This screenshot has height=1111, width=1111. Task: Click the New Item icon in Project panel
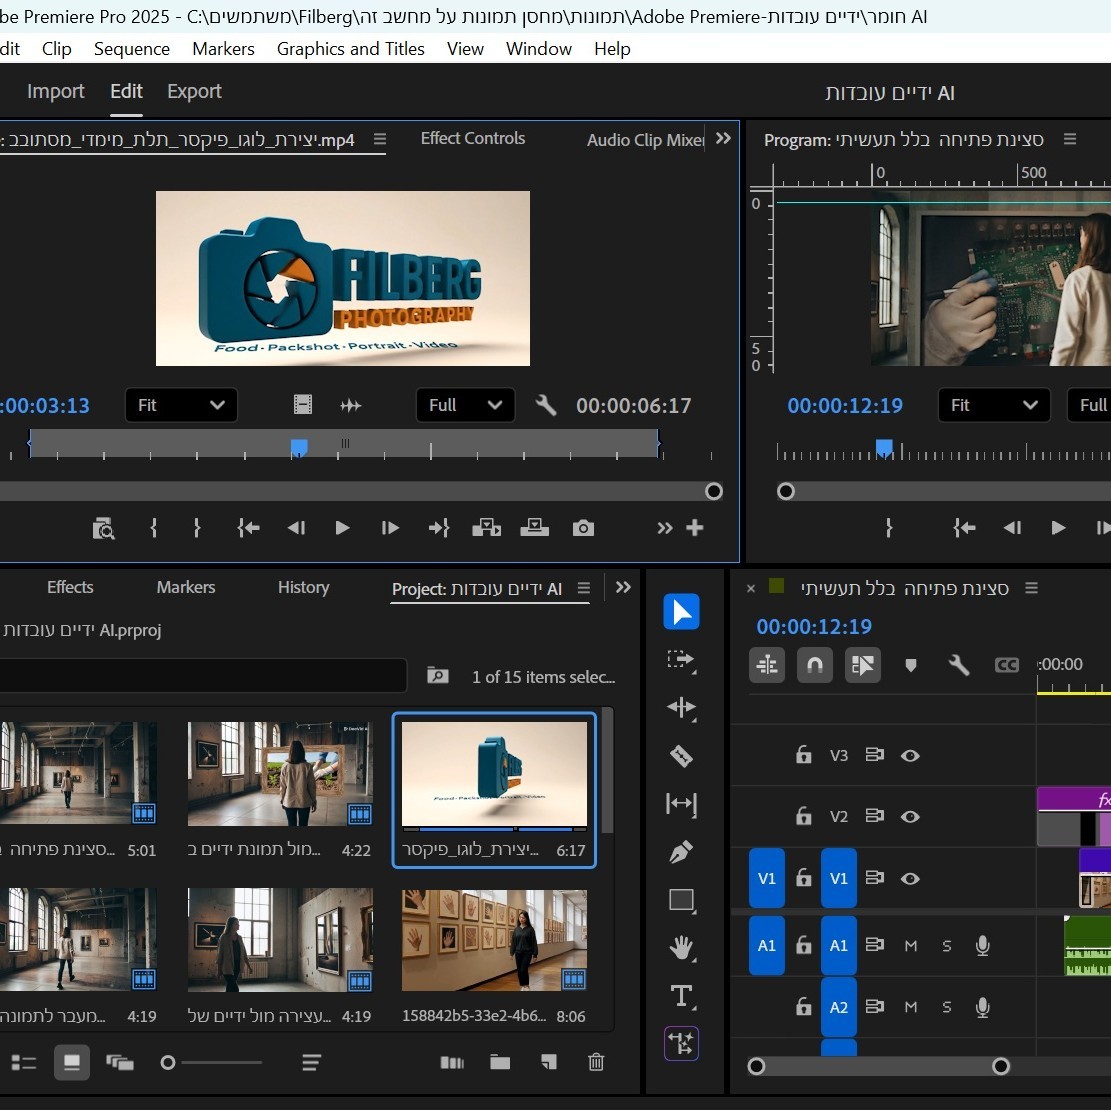548,1061
